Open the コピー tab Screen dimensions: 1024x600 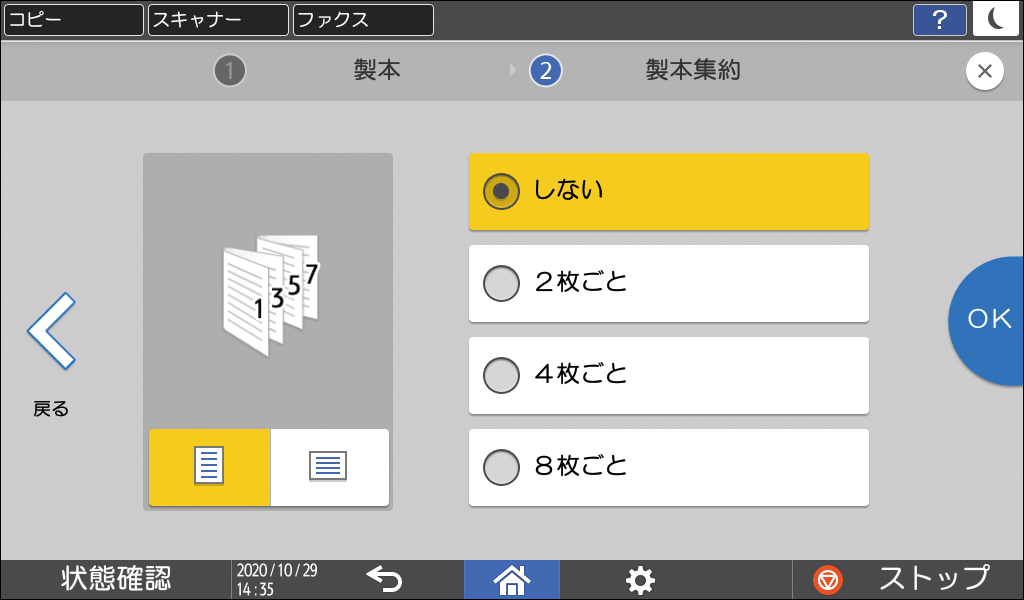point(72,19)
